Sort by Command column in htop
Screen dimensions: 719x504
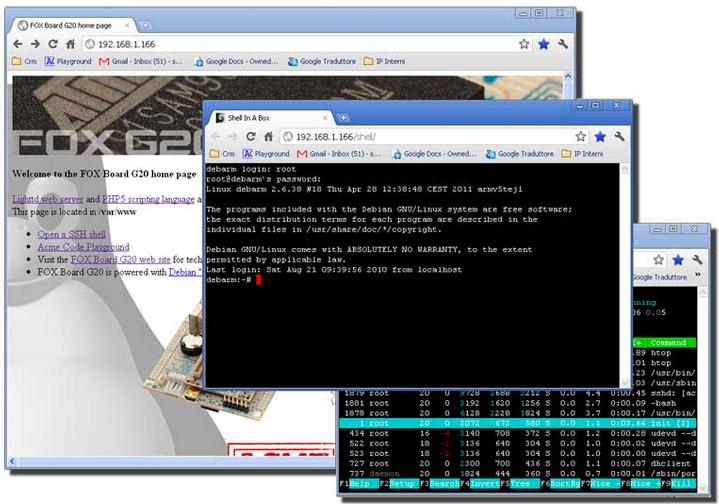pos(668,343)
